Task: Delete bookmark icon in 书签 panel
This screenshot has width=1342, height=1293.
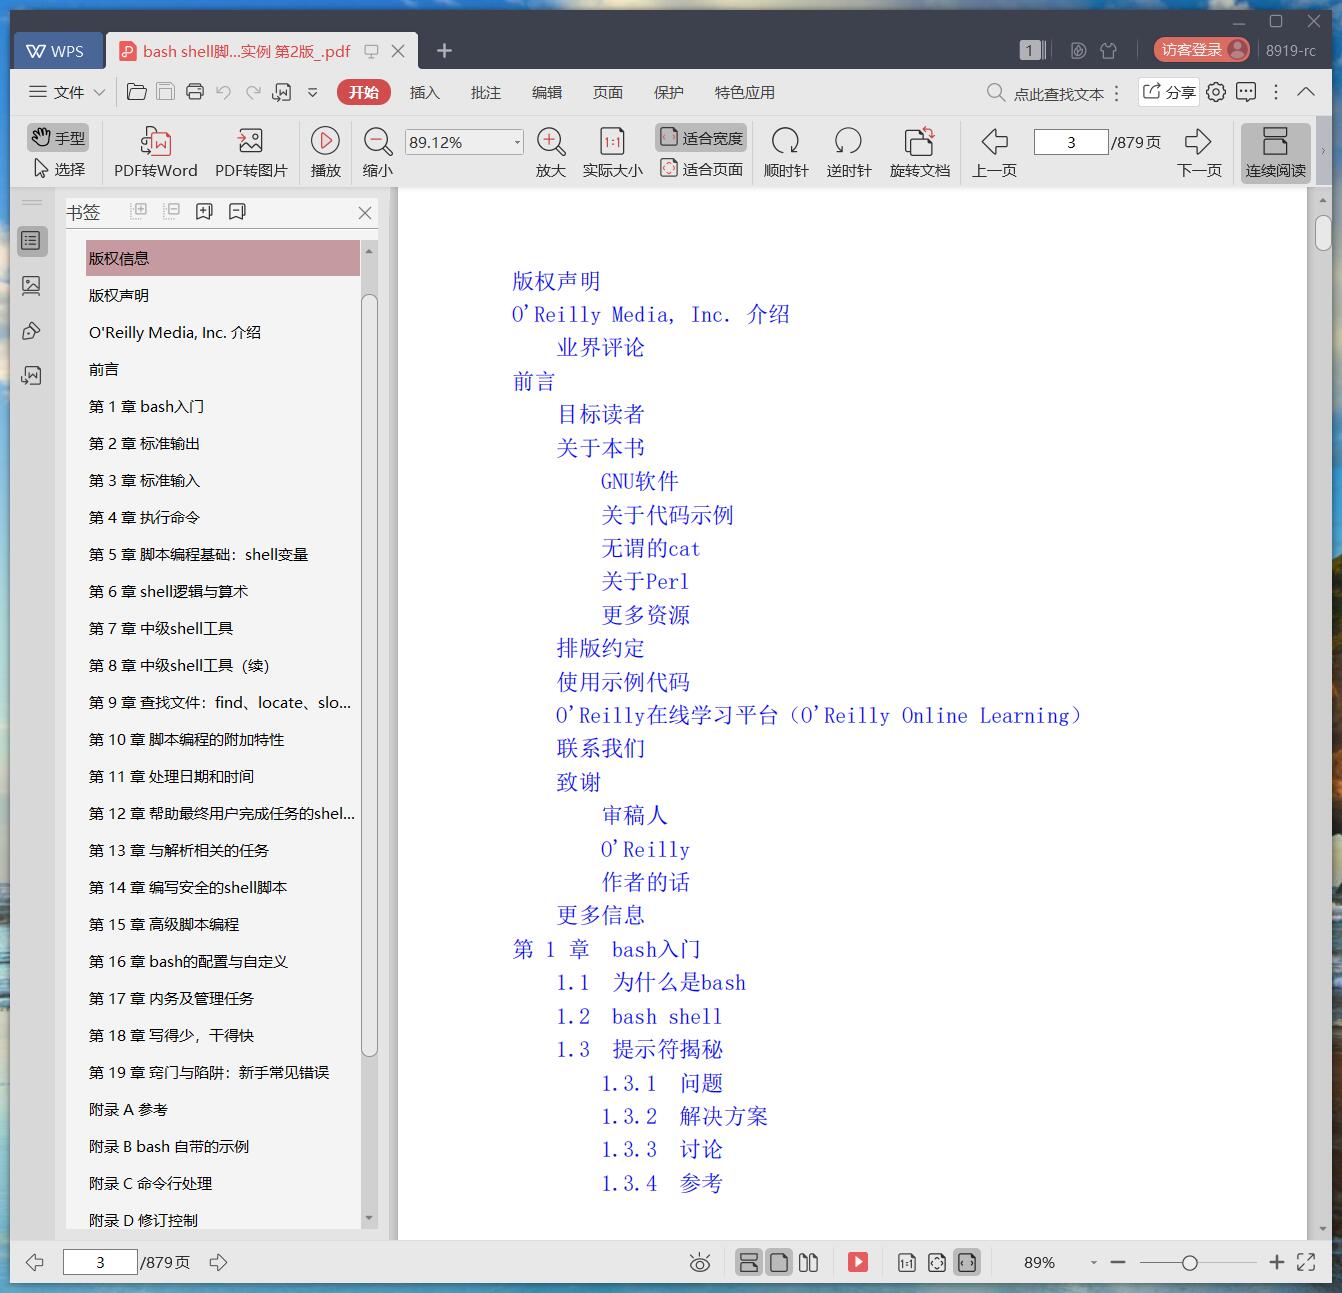Action: (237, 212)
